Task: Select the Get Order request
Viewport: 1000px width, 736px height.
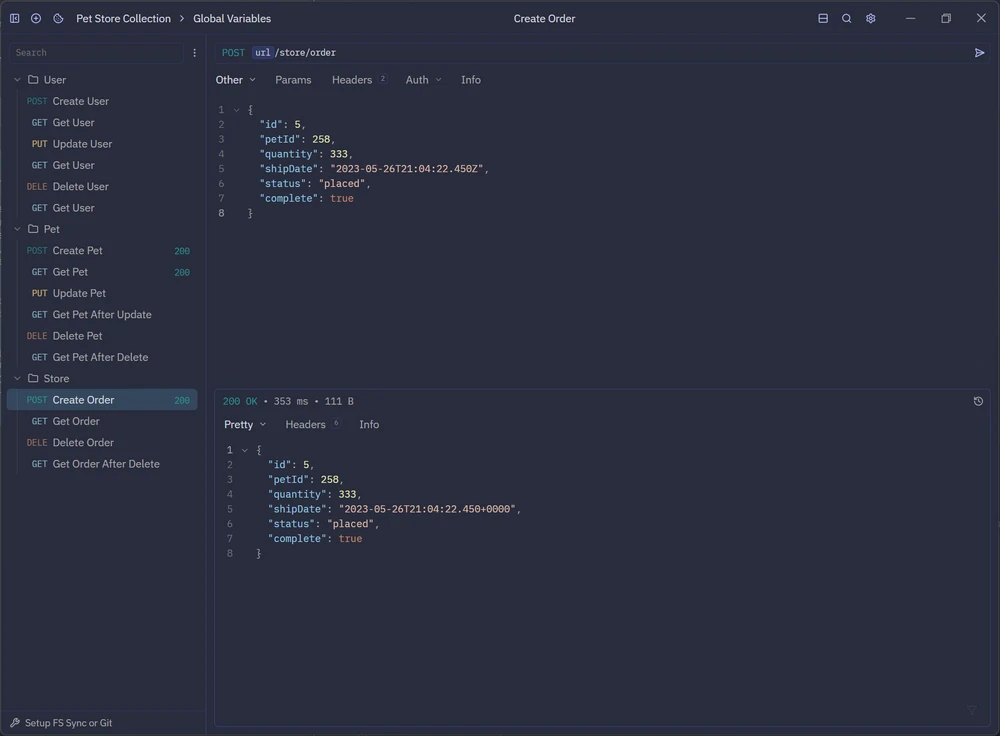Action: click(102, 421)
